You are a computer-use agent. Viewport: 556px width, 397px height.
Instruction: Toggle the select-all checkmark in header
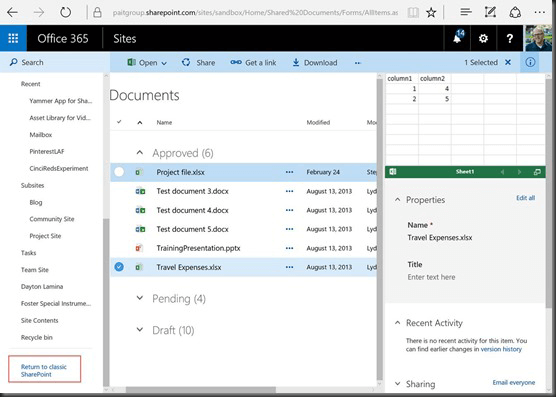tap(119, 122)
